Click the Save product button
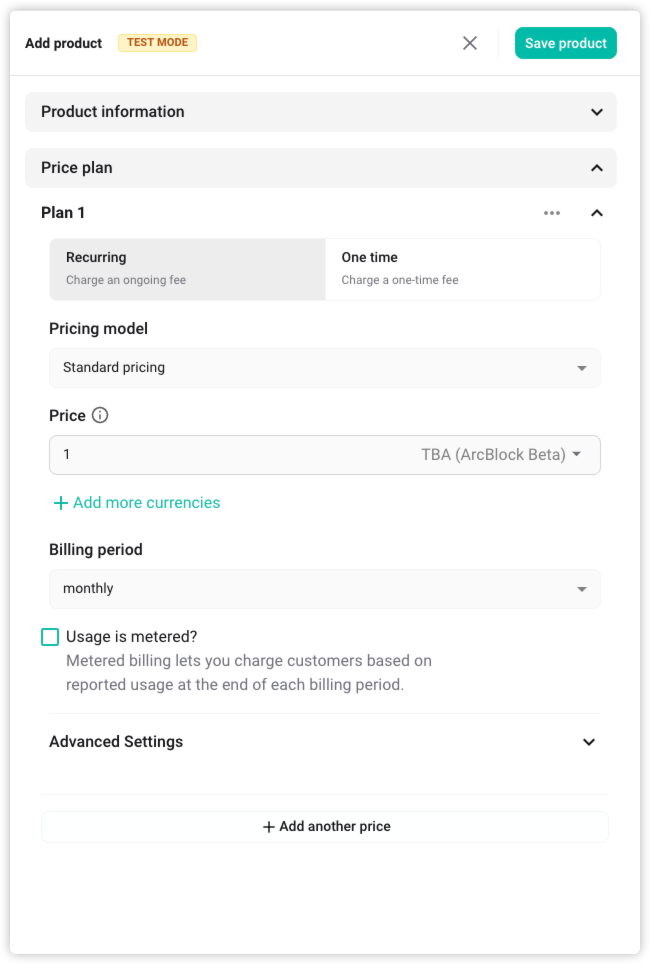 (x=565, y=43)
